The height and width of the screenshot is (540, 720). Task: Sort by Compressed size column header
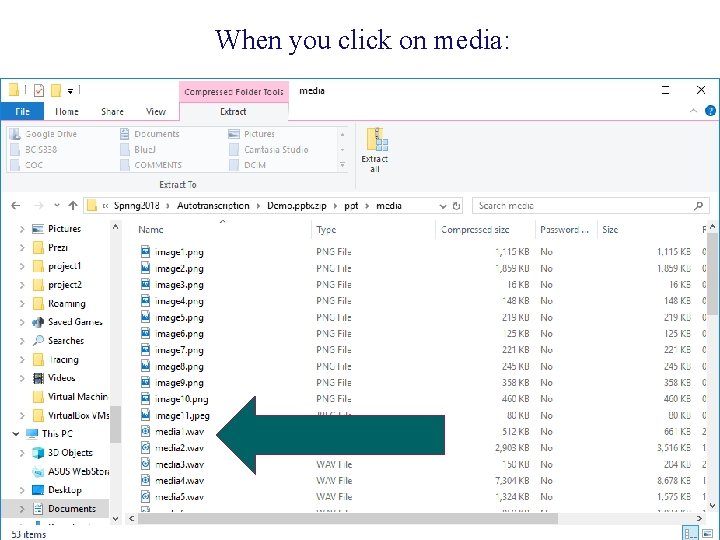tap(475, 230)
